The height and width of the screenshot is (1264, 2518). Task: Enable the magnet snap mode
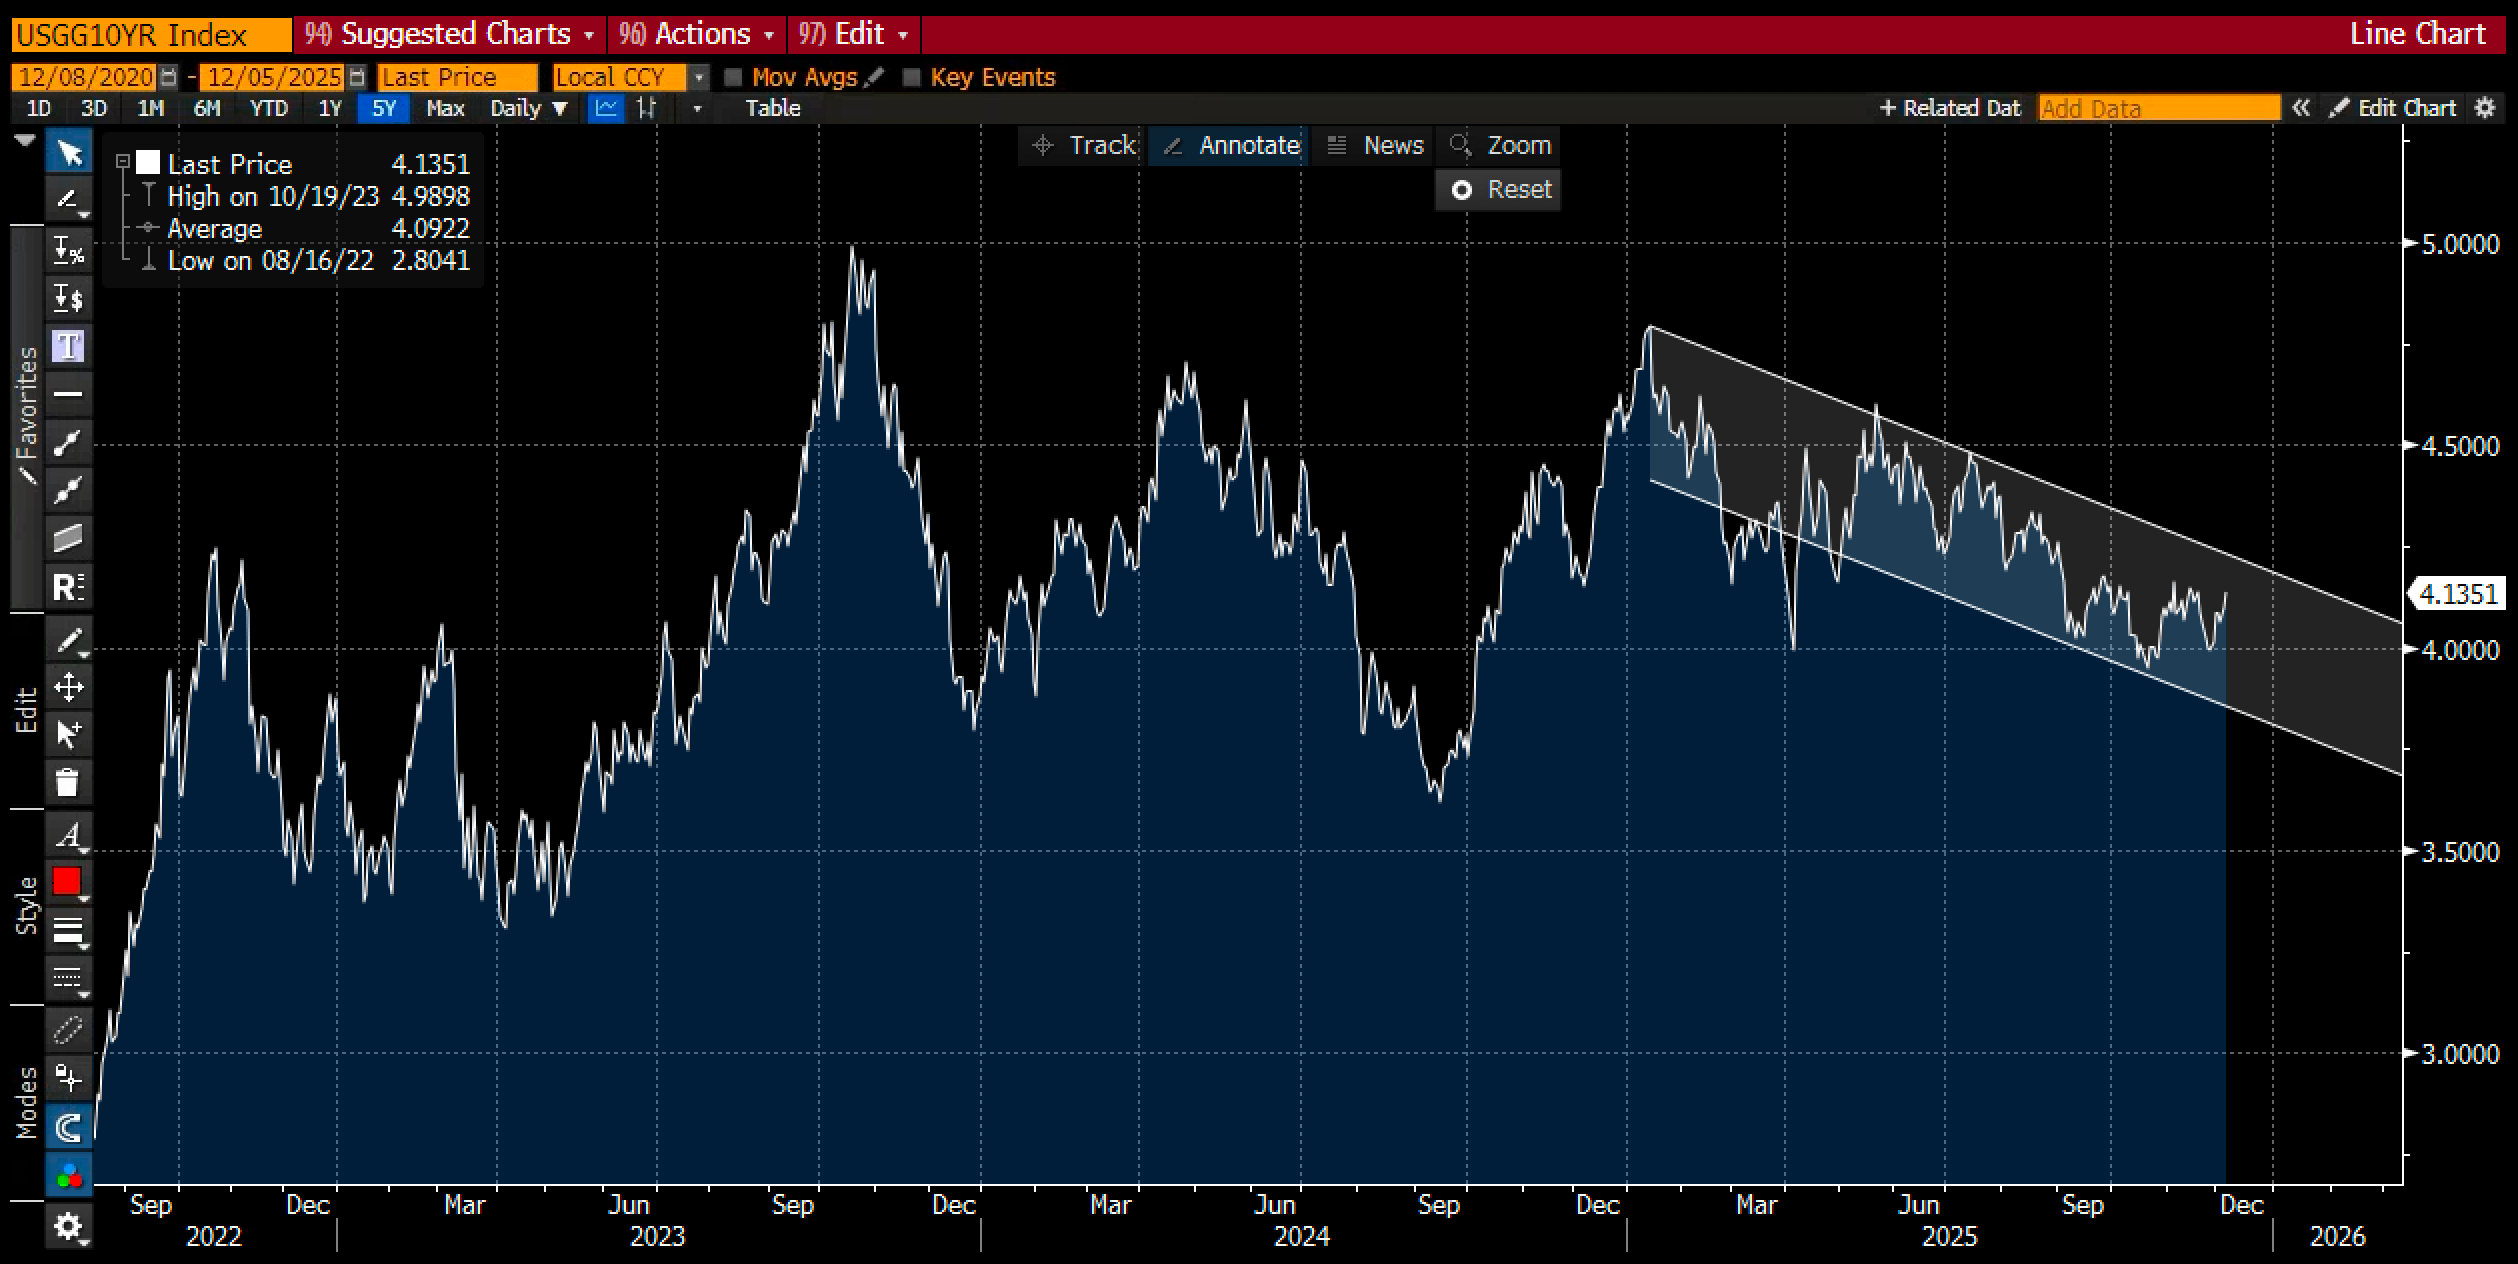coord(68,1128)
